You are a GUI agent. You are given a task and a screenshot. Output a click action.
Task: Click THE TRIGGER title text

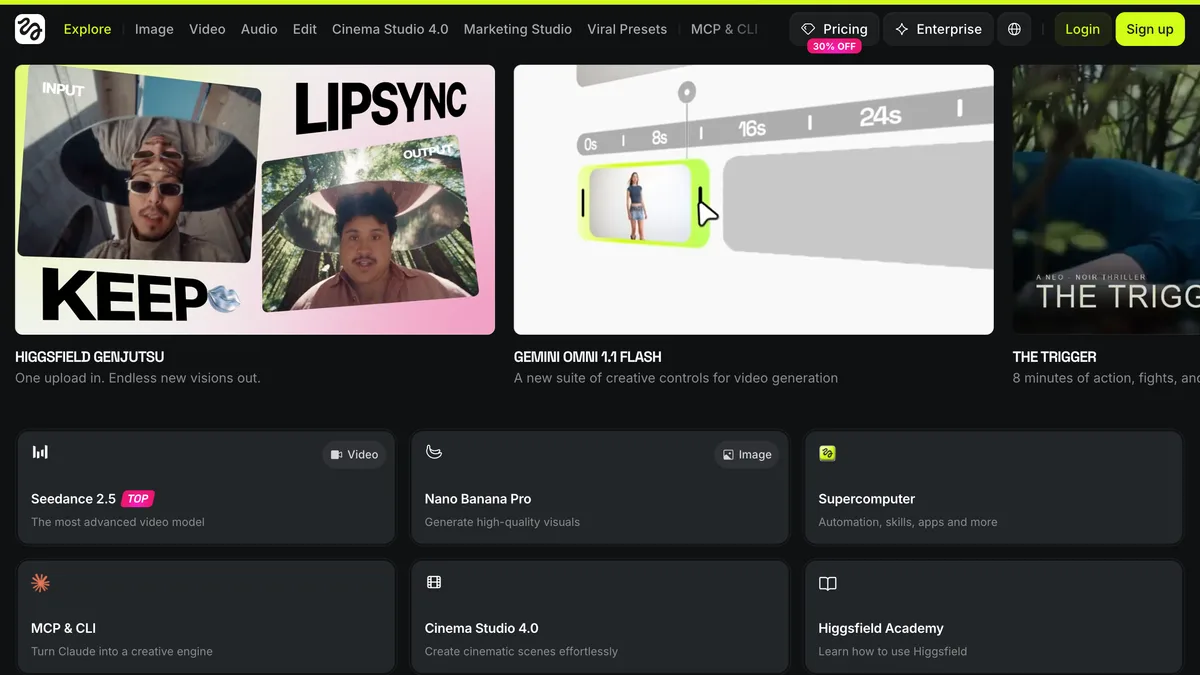click(x=1054, y=356)
